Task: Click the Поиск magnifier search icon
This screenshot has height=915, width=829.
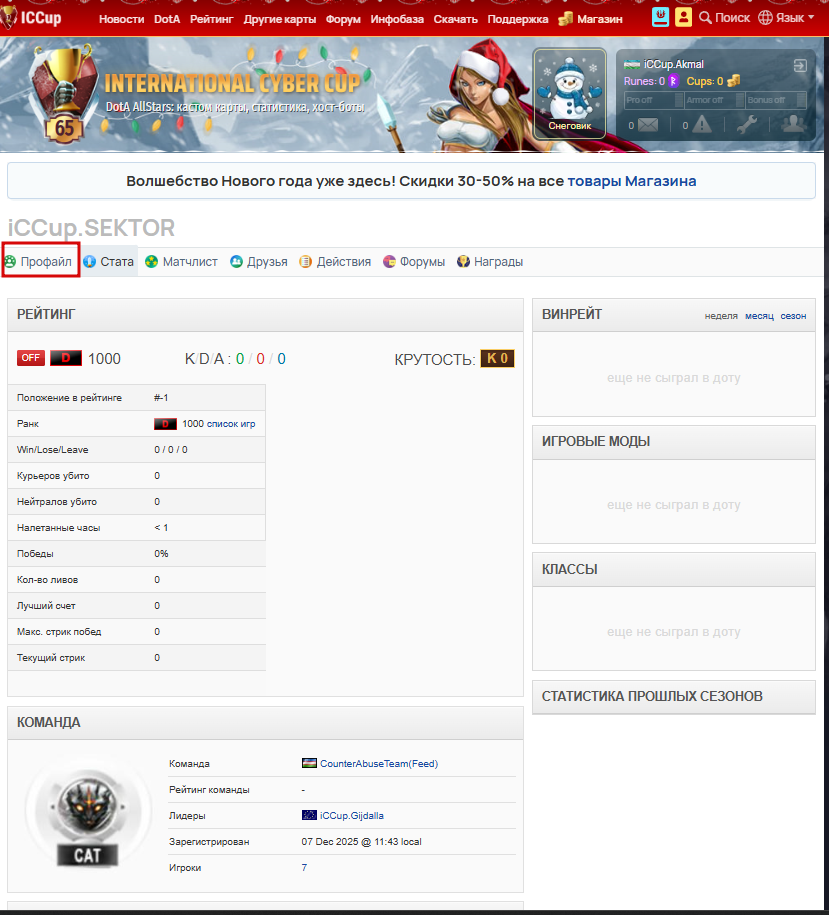Action: coord(705,18)
